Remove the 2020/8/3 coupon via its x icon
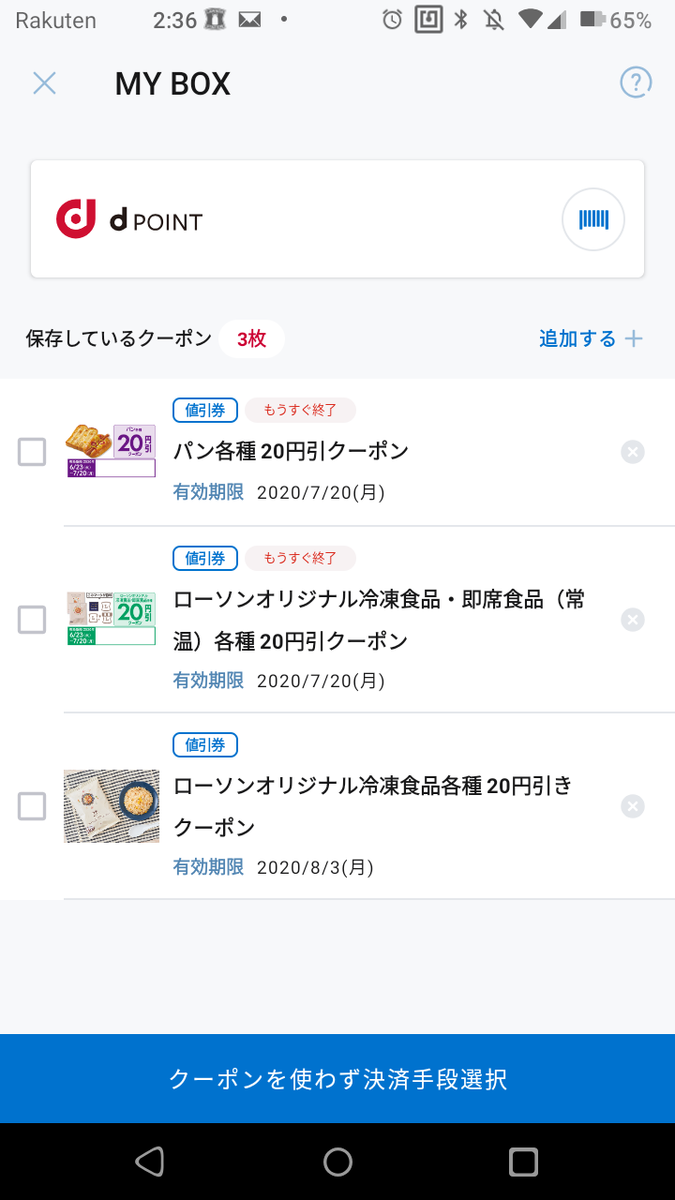Screen dimensions: 675x1200 [x=633, y=805]
